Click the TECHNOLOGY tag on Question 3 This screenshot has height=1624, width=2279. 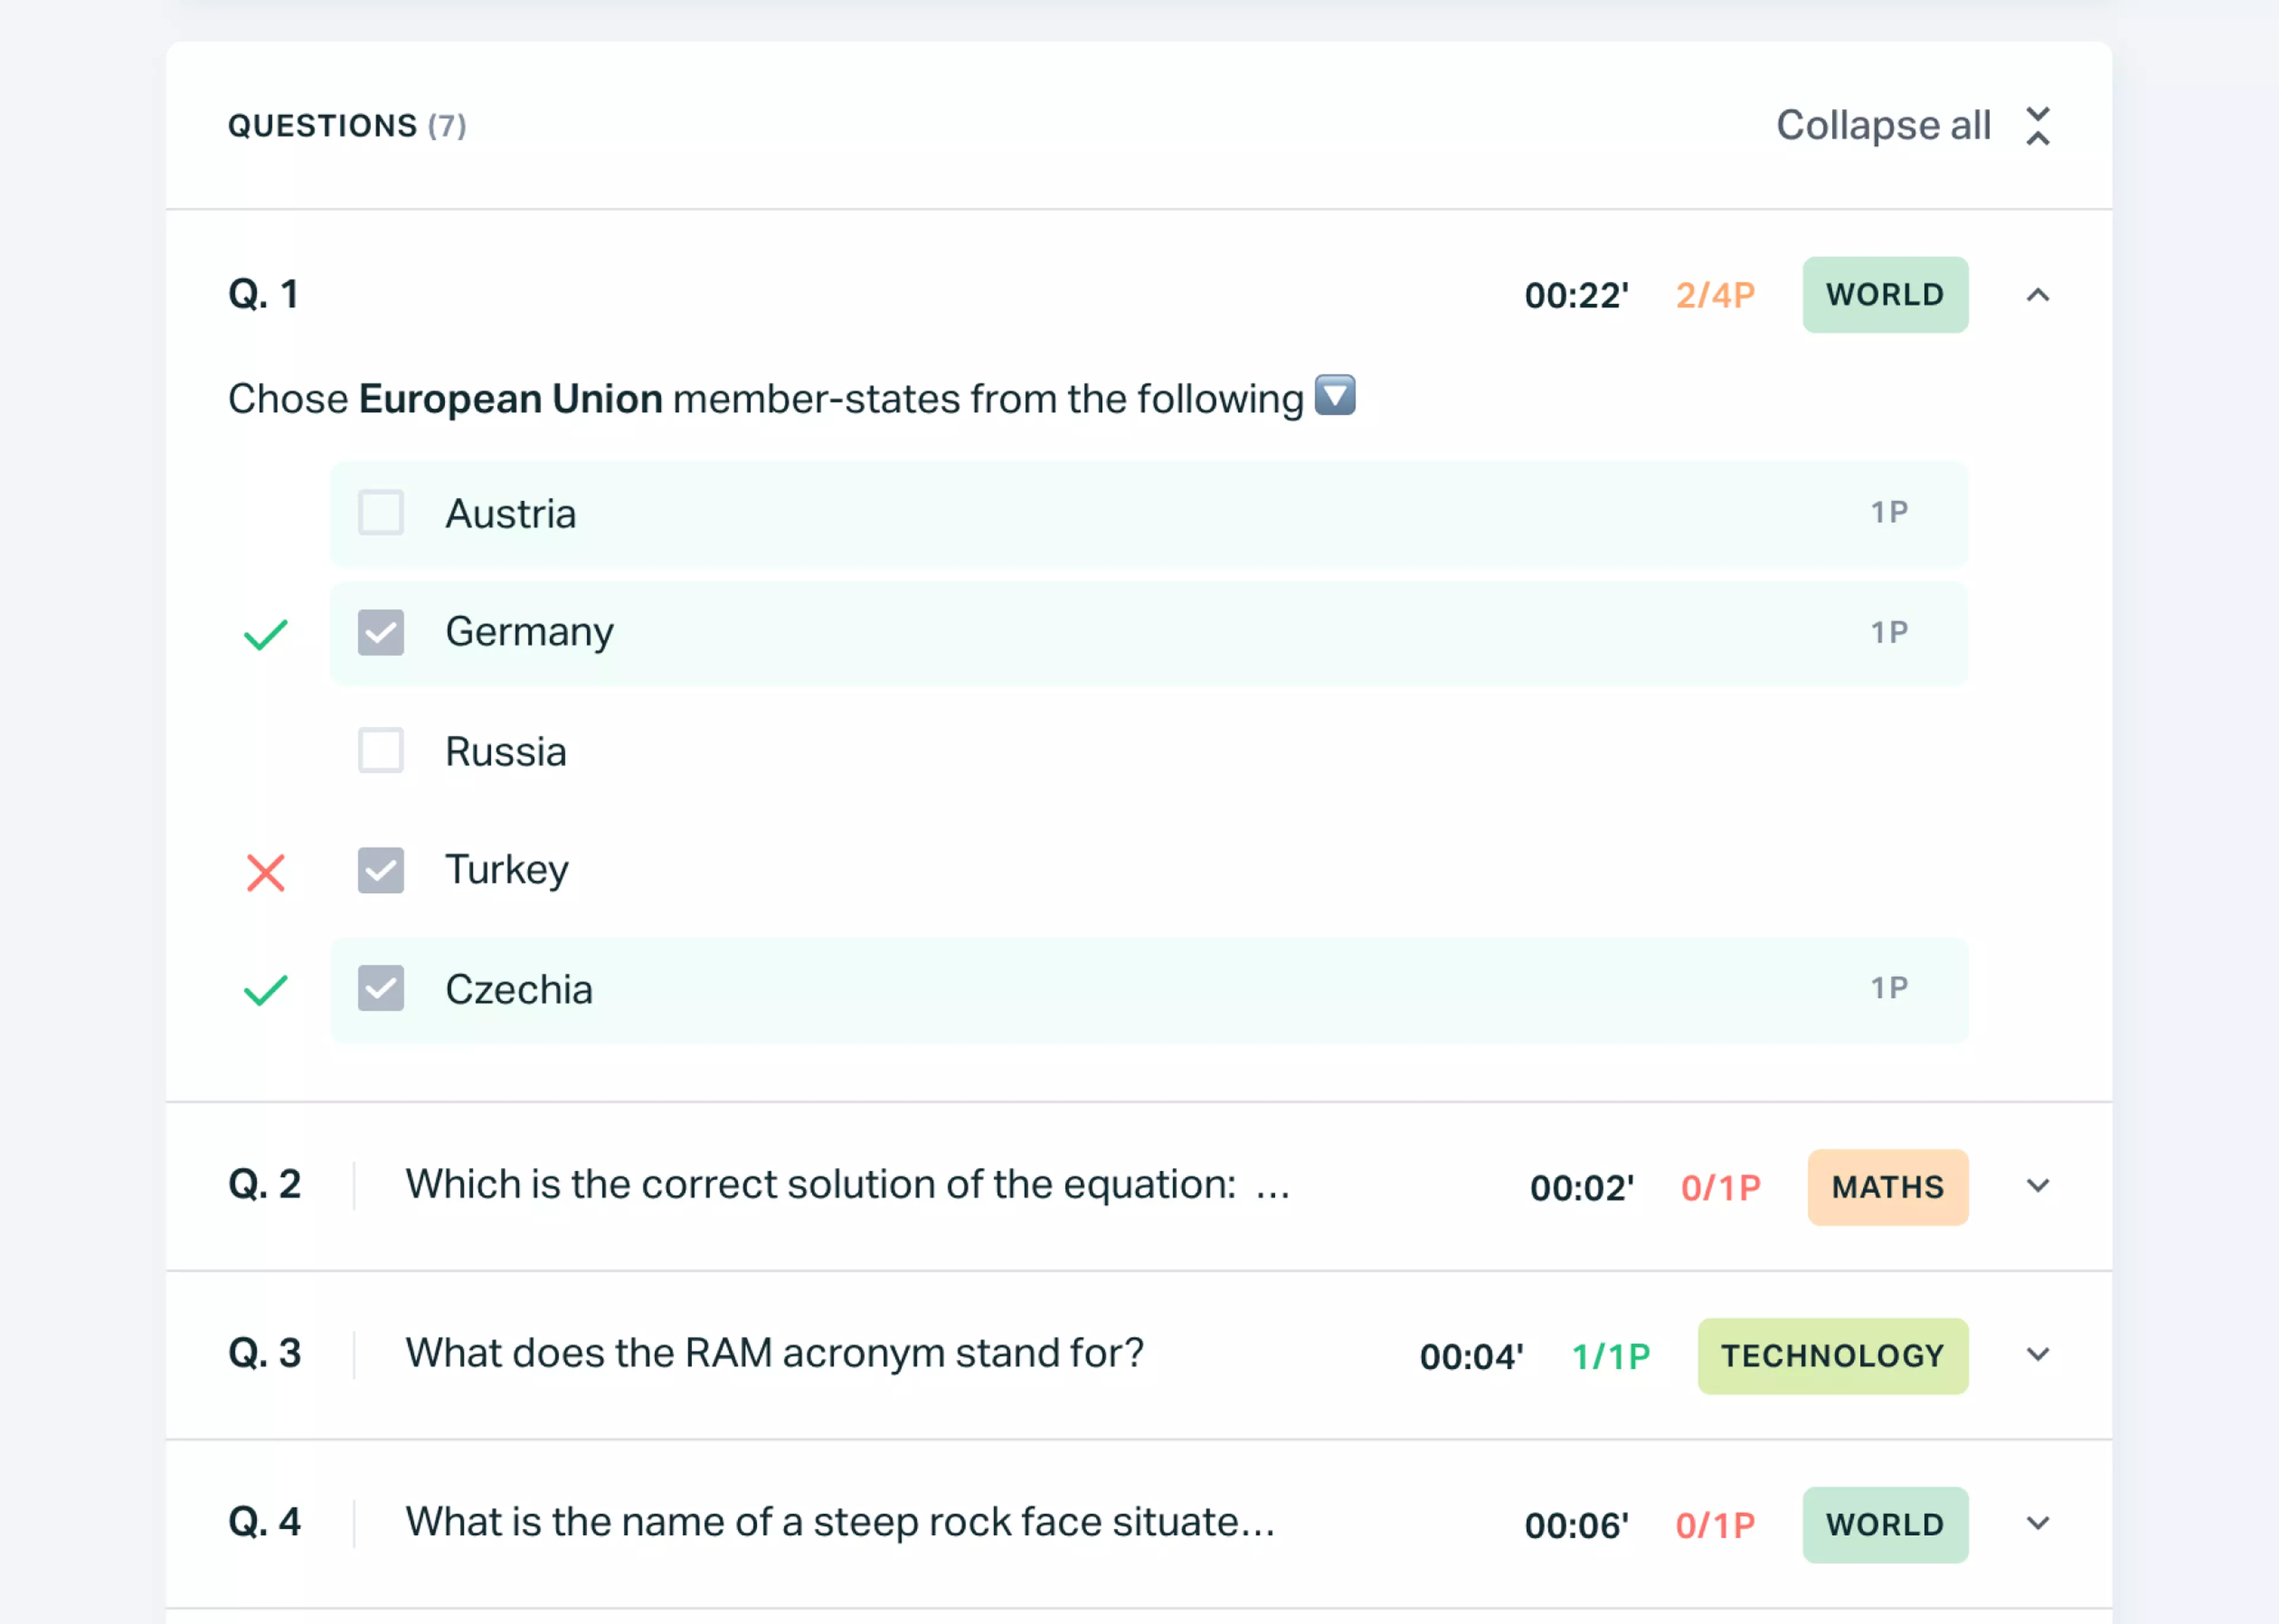pos(1833,1356)
